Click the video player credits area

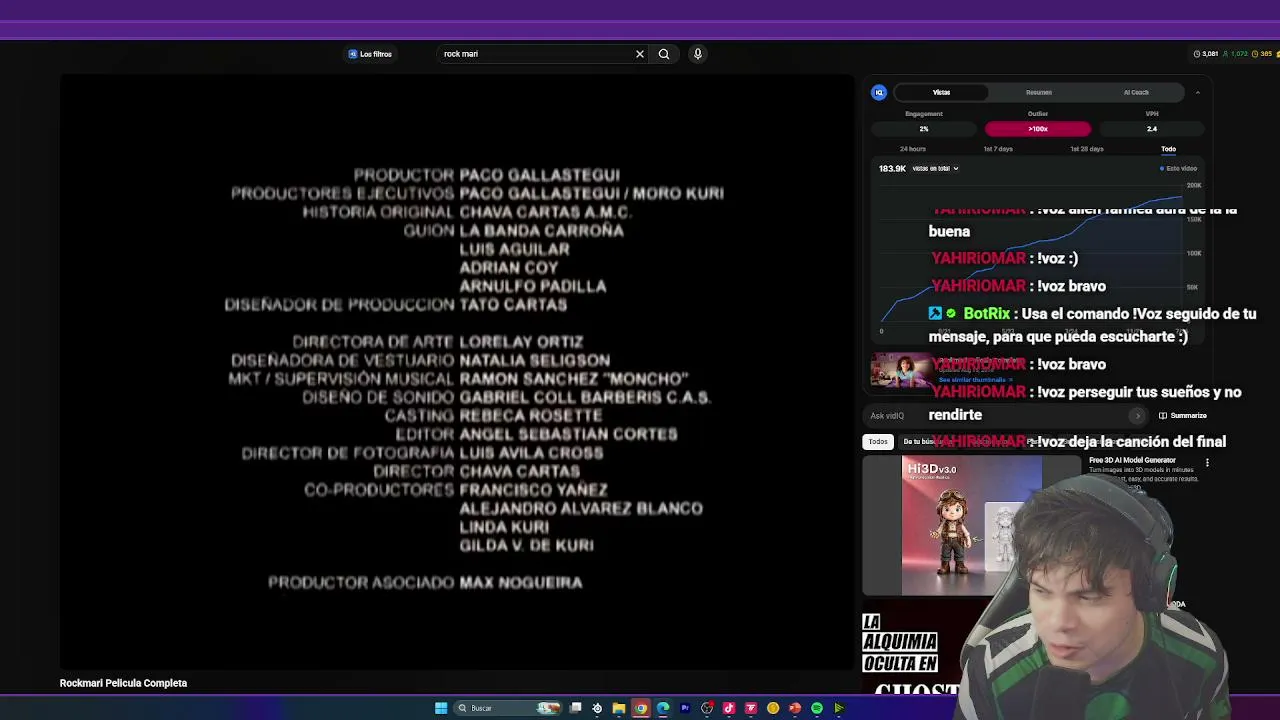pyautogui.click(x=458, y=372)
